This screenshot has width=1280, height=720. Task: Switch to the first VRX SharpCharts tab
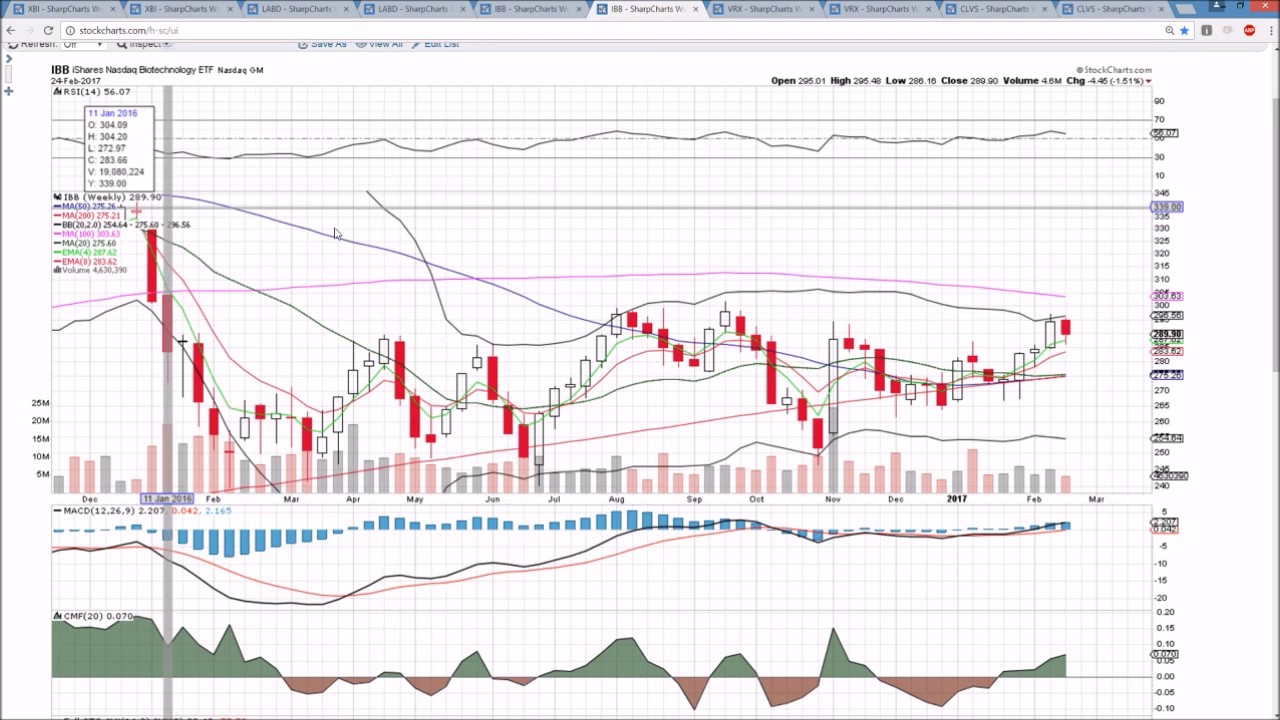762,9
